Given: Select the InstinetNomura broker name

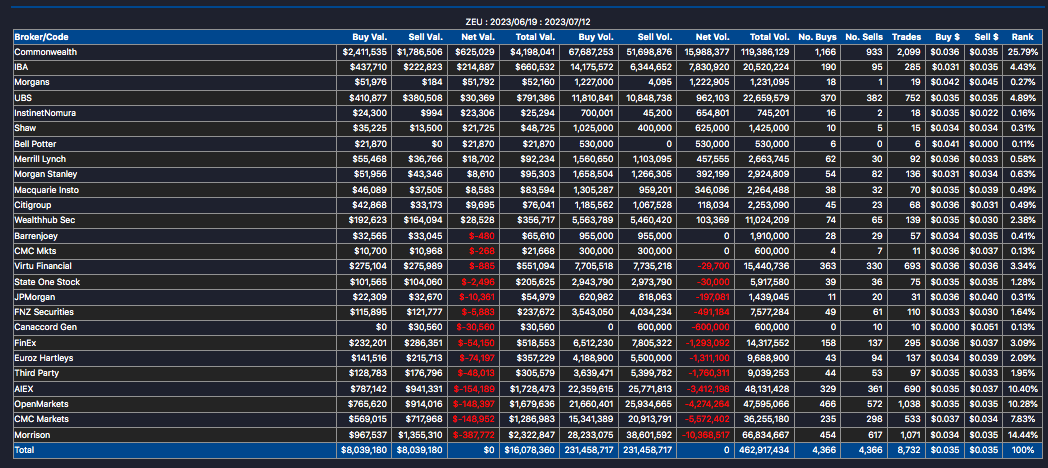Looking at the screenshot, I should click(45, 113).
